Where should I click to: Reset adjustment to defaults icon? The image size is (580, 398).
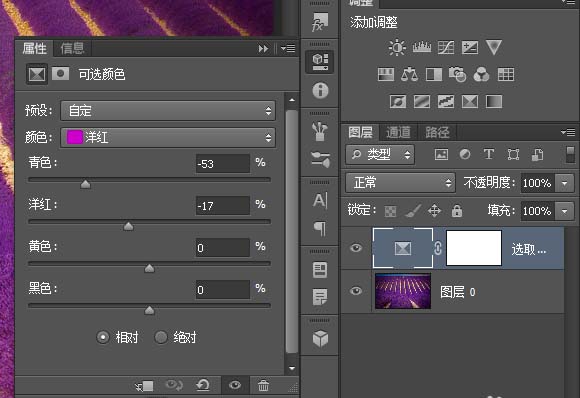tap(203, 385)
